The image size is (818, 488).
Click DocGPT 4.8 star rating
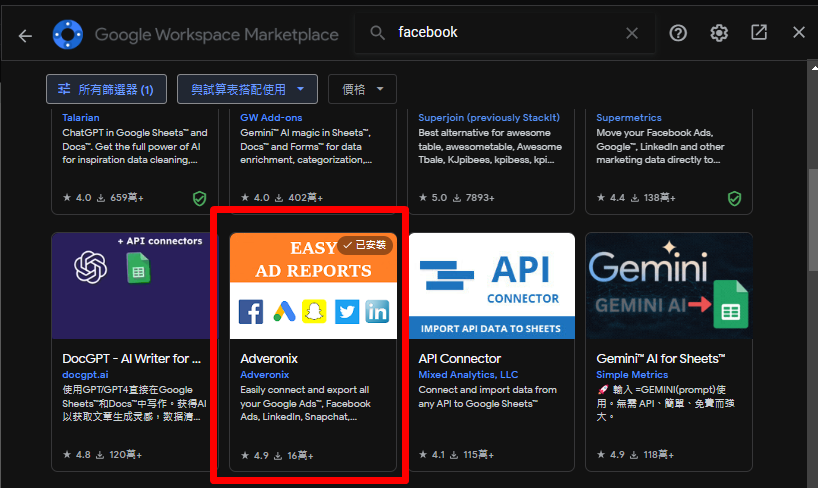click(77, 455)
